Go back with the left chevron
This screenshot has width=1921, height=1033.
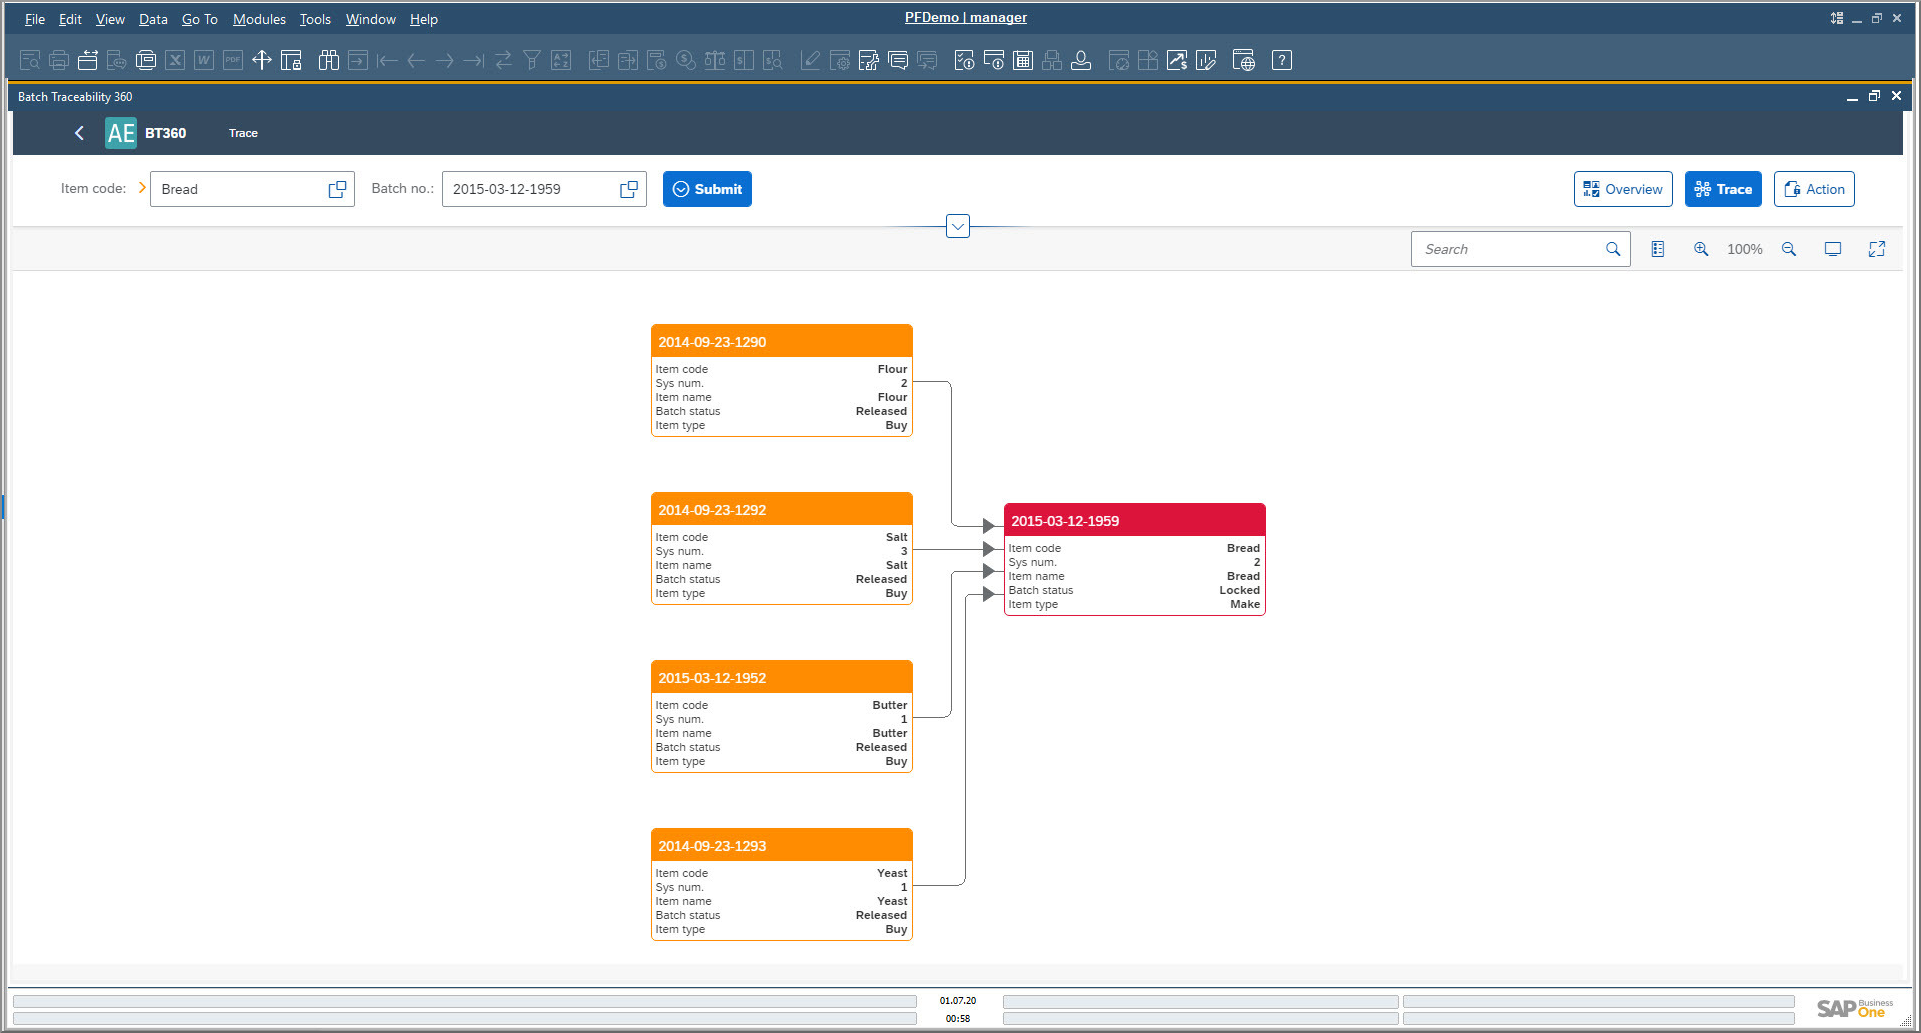pos(79,133)
